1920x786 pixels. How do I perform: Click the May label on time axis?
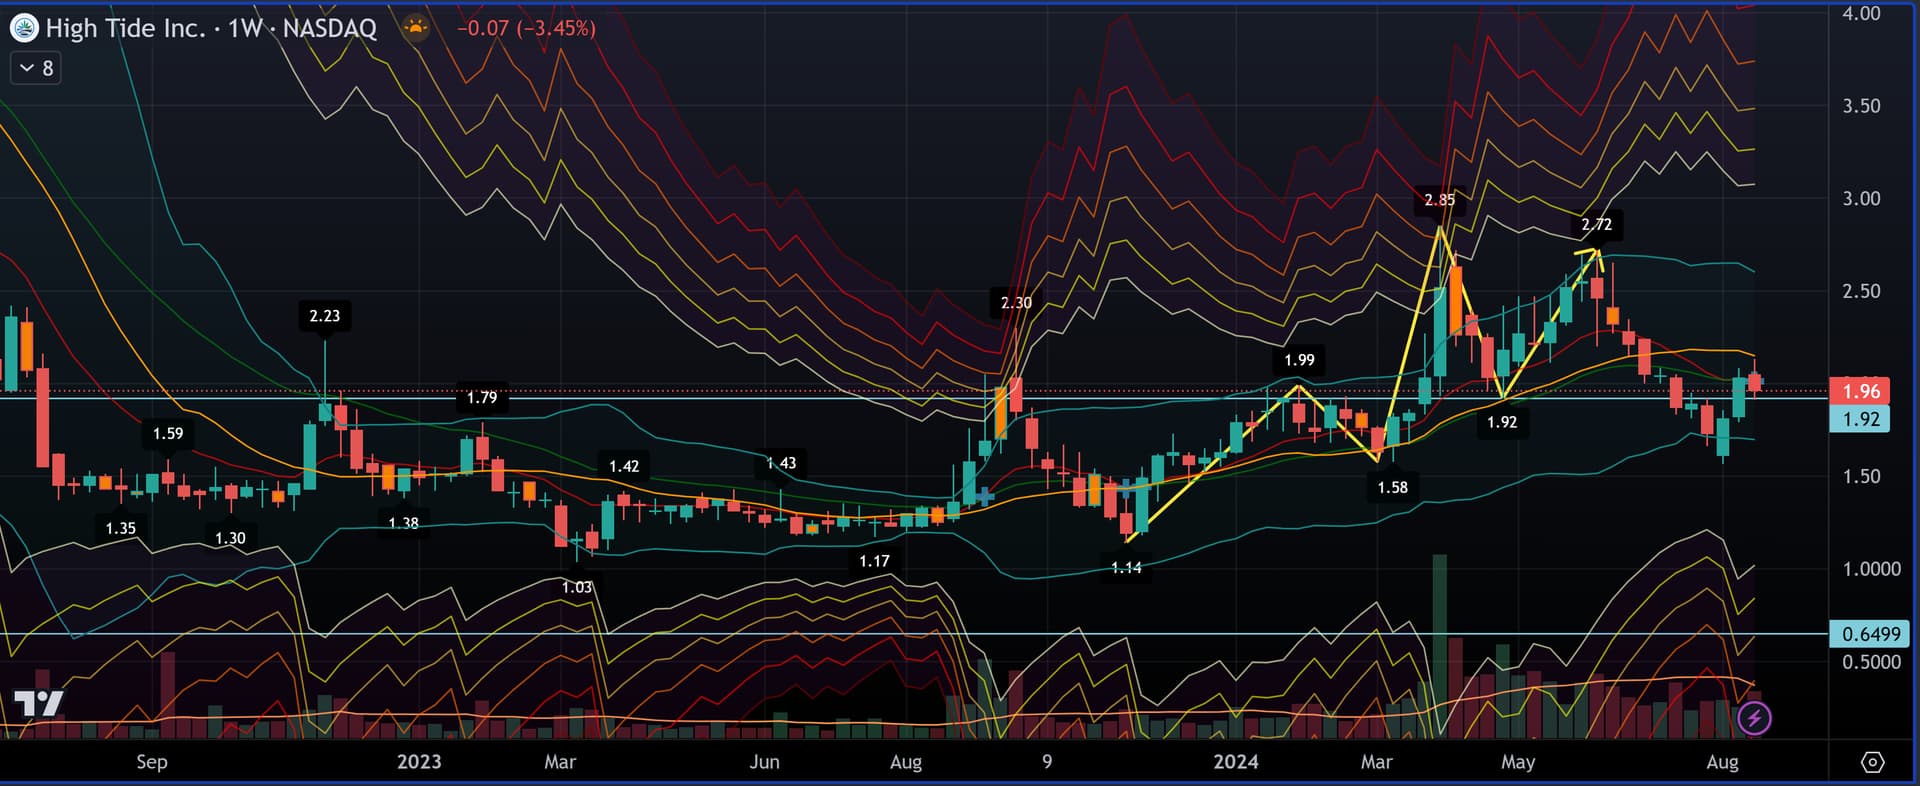coord(1518,762)
